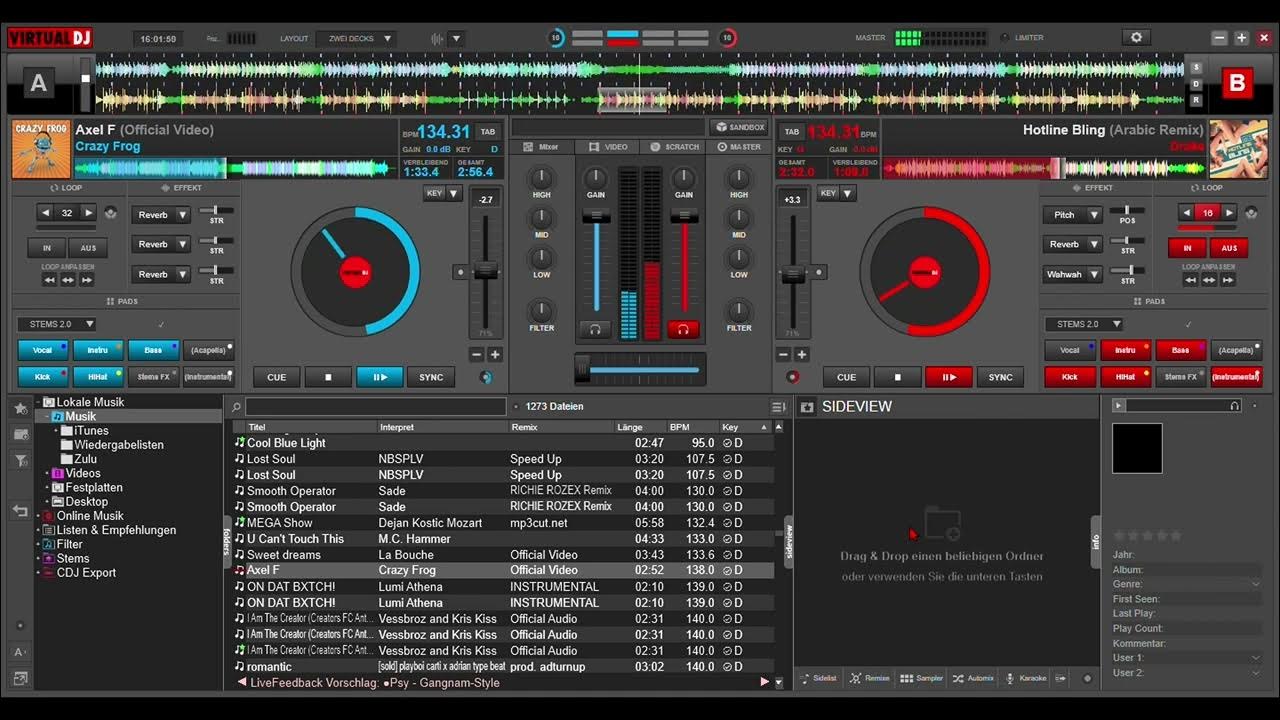Open deck B STEMS 2.0 pads dropdown
The width and height of the screenshot is (1280, 720).
(1084, 324)
